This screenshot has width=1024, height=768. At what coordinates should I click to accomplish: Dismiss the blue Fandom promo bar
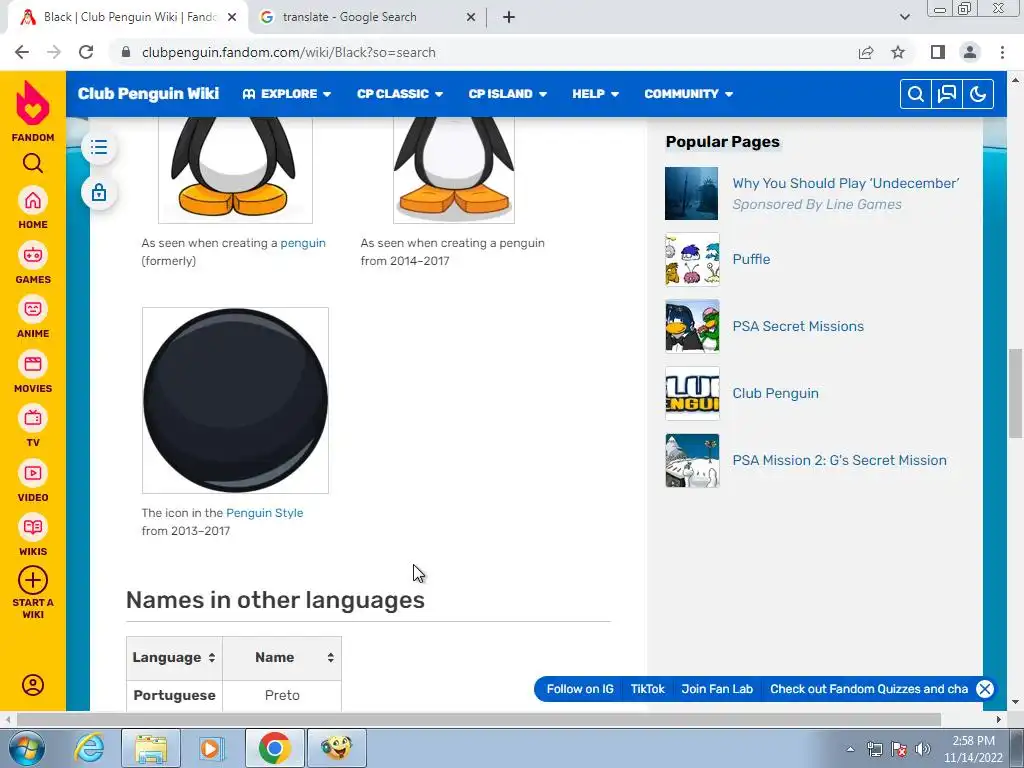click(x=985, y=689)
